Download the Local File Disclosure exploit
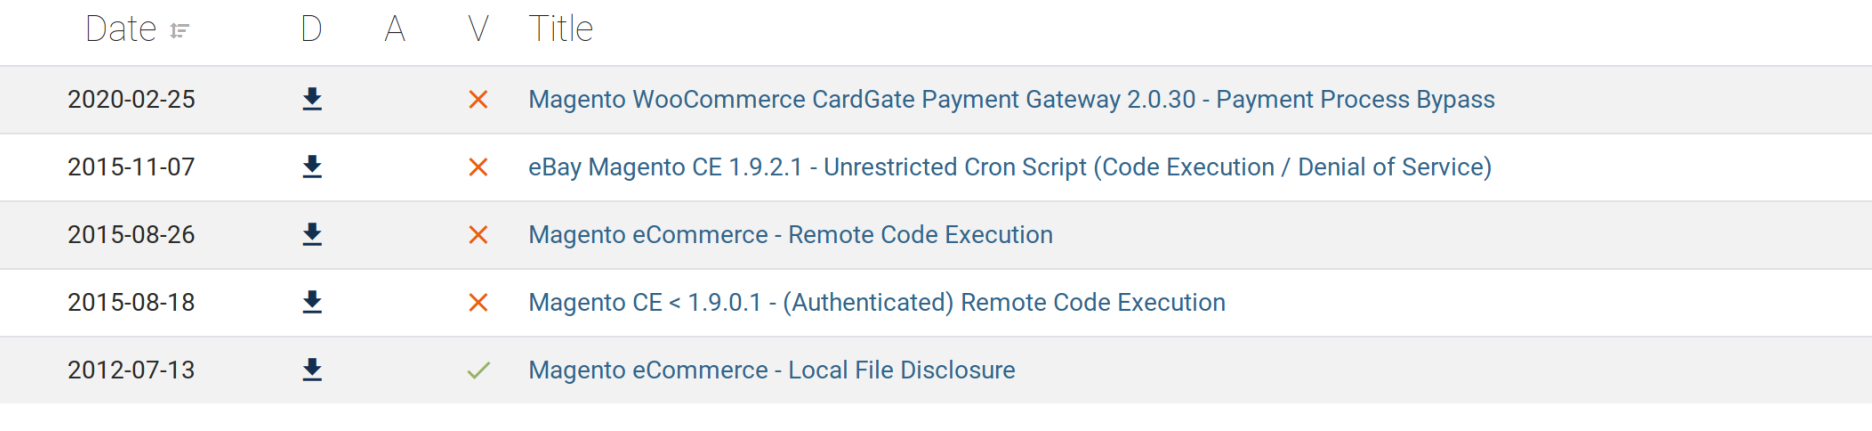 pos(312,370)
